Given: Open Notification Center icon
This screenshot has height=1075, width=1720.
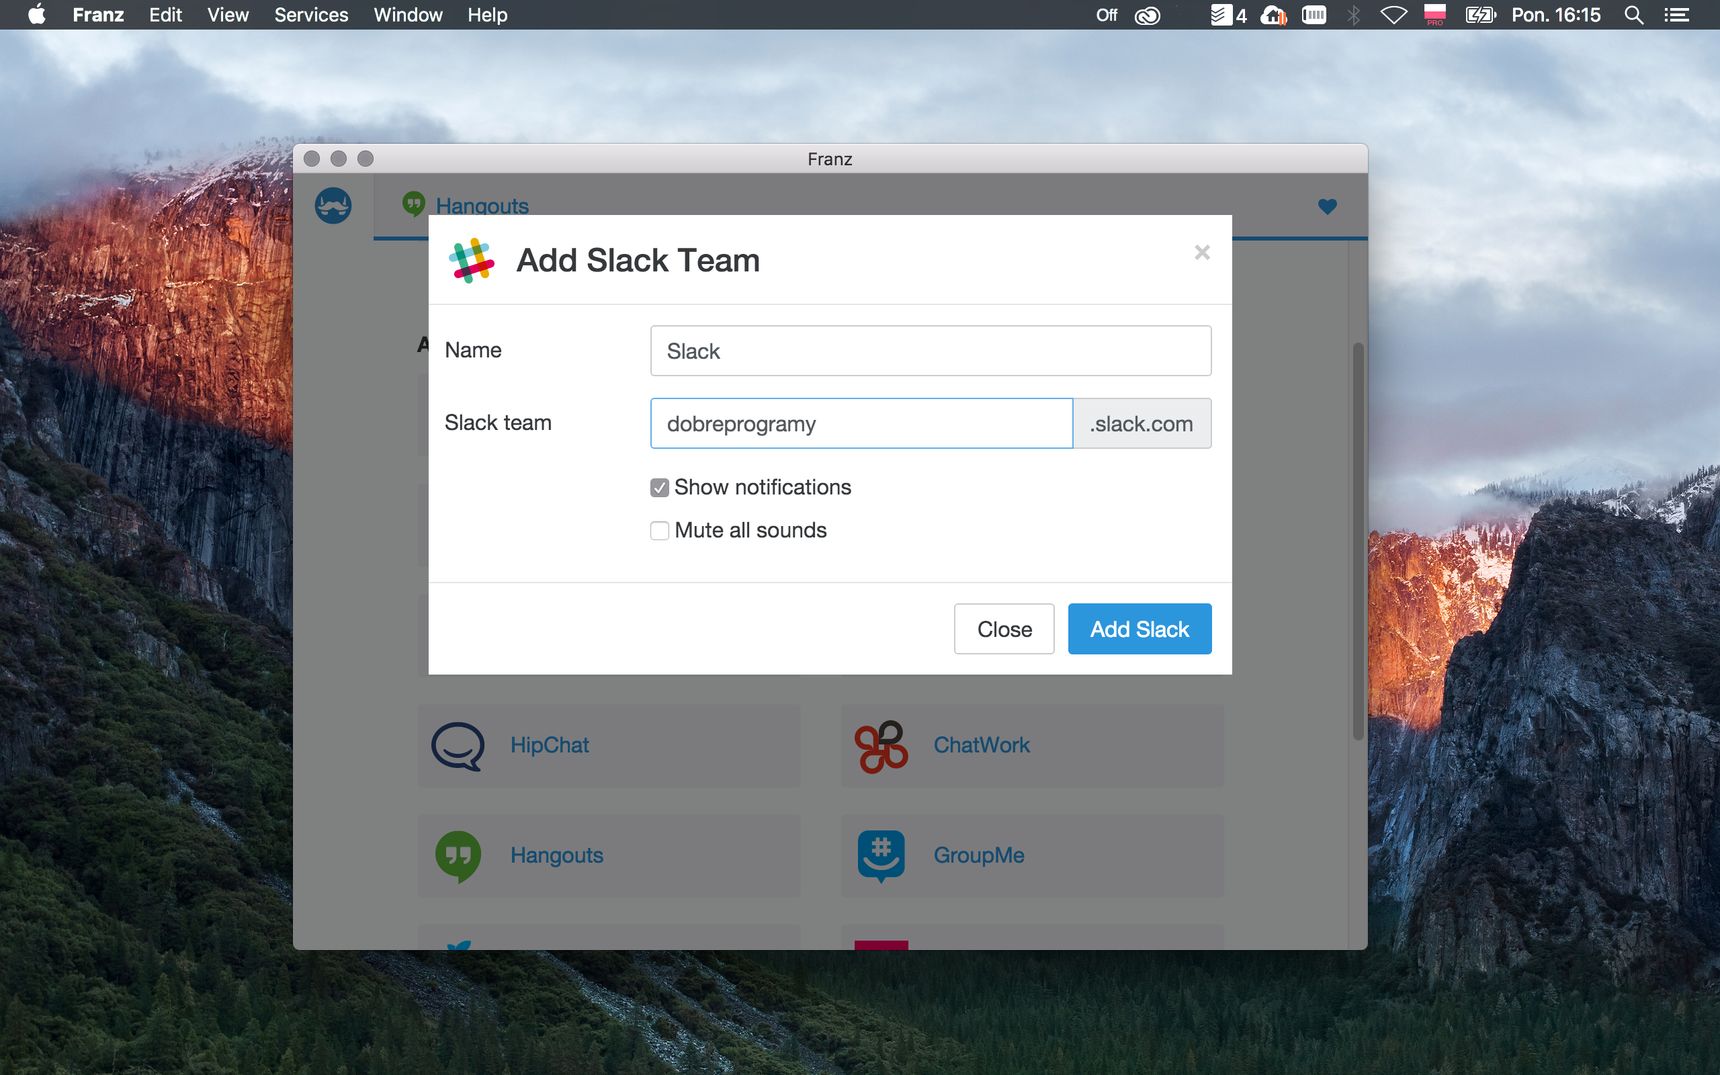Looking at the screenshot, I should coord(1677,15).
